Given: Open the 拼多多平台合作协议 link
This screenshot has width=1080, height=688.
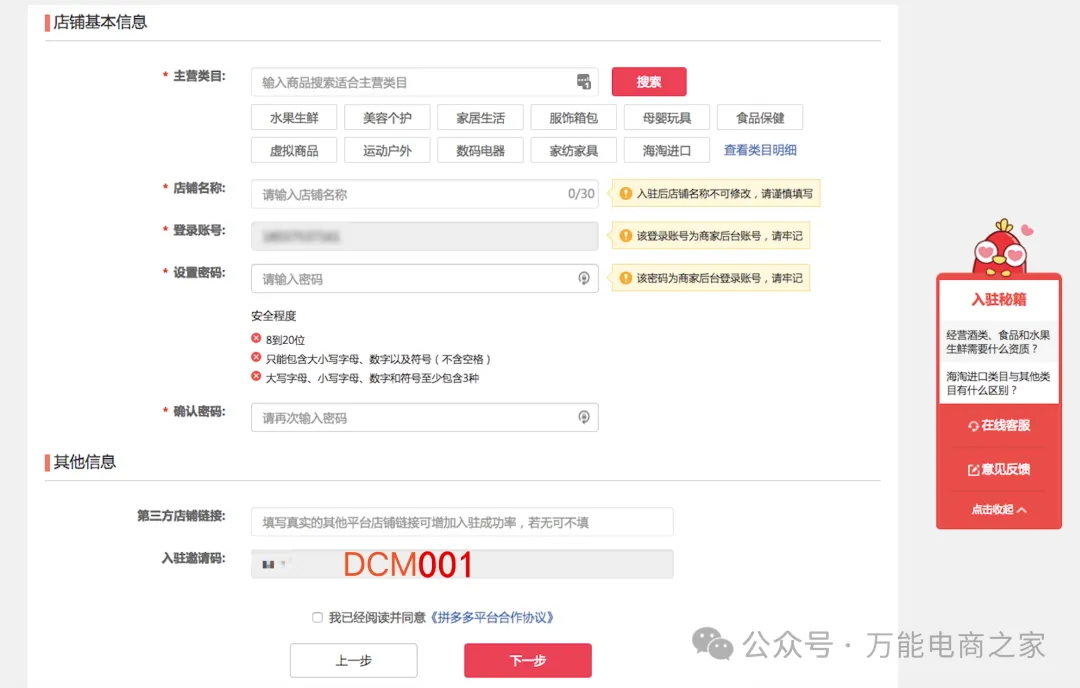Looking at the screenshot, I should click(x=492, y=618).
